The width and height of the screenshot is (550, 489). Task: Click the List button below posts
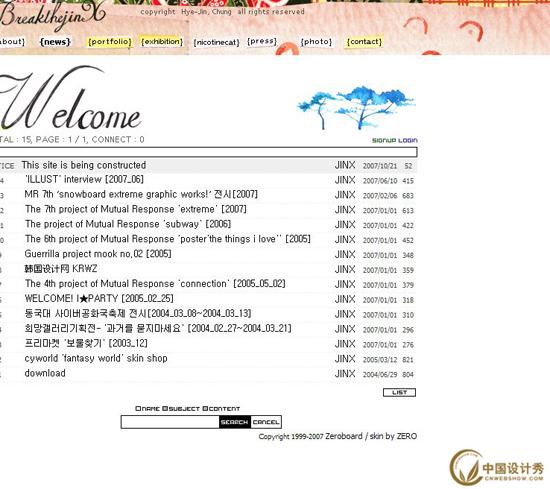click(x=399, y=393)
